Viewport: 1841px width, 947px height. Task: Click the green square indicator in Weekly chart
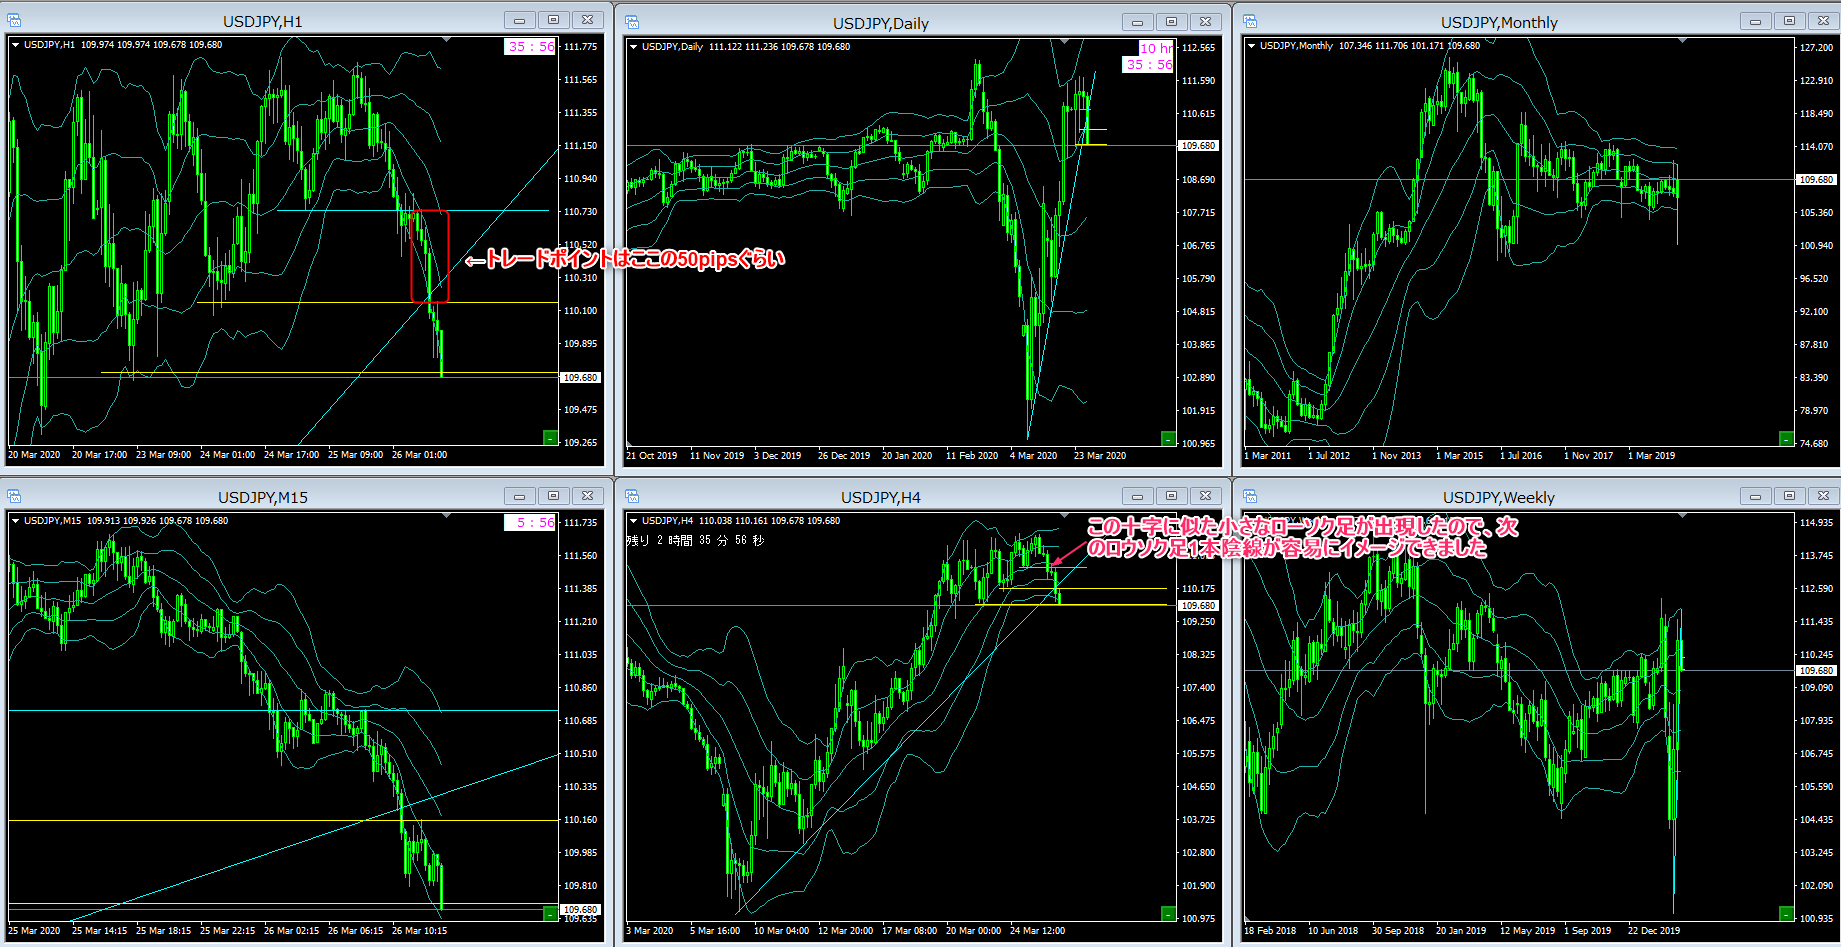[1786, 914]
